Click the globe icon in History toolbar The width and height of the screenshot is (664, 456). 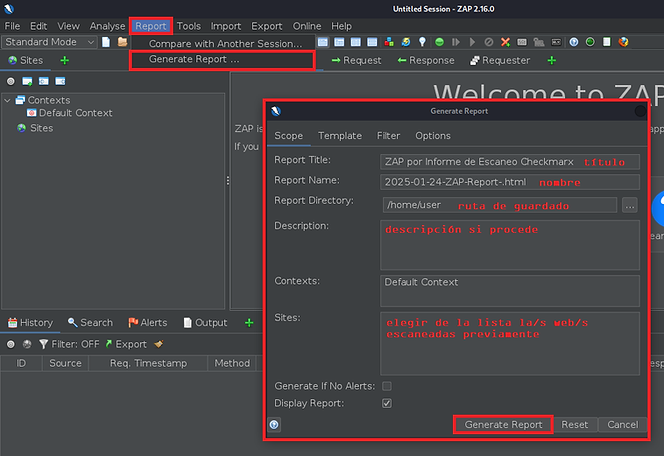click(x=27, y=344)
